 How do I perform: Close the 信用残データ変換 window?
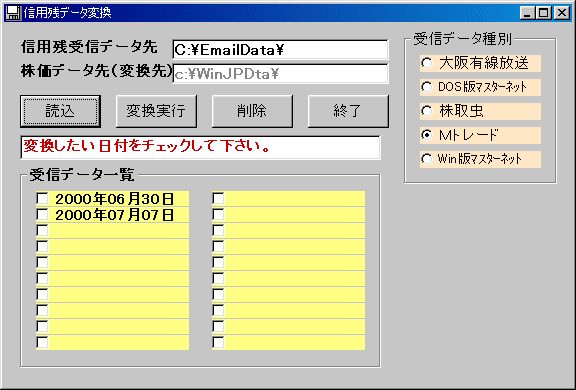pos(562,13)
